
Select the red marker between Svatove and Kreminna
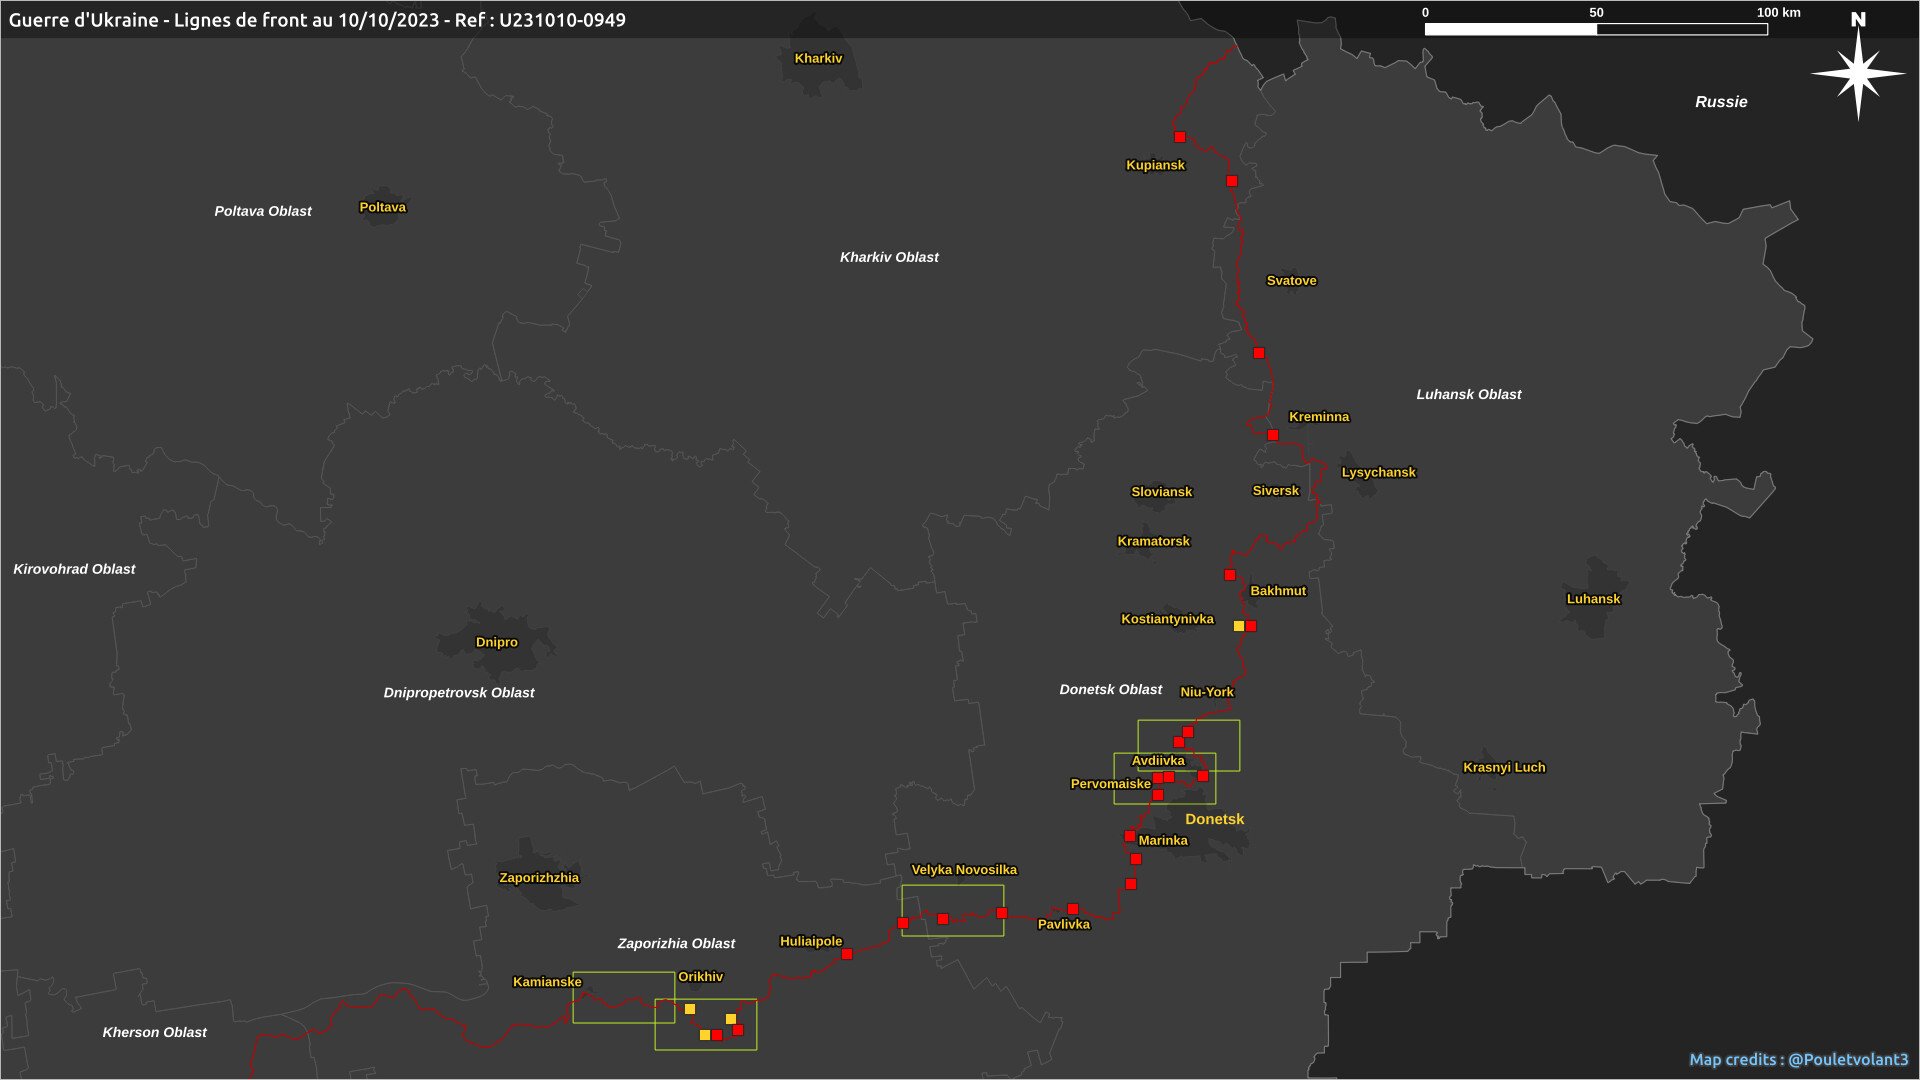tap(1259, 353)
